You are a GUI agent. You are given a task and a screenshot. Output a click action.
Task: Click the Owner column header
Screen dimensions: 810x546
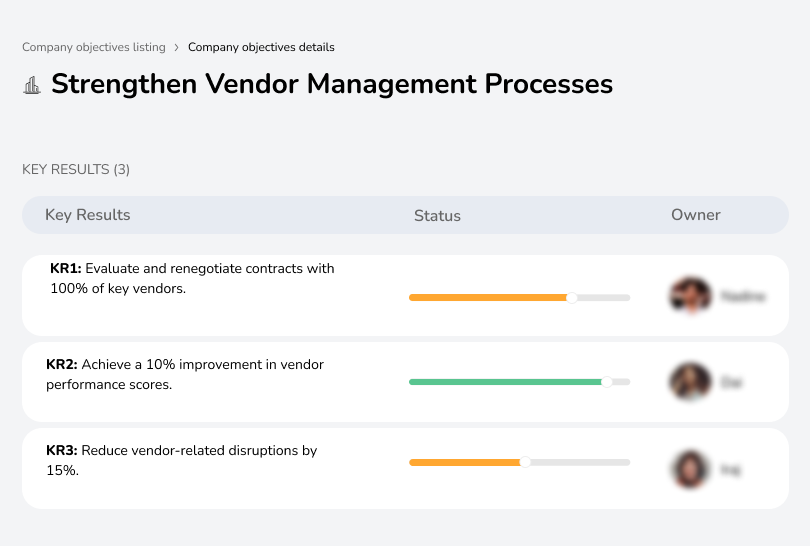(695, 215)
